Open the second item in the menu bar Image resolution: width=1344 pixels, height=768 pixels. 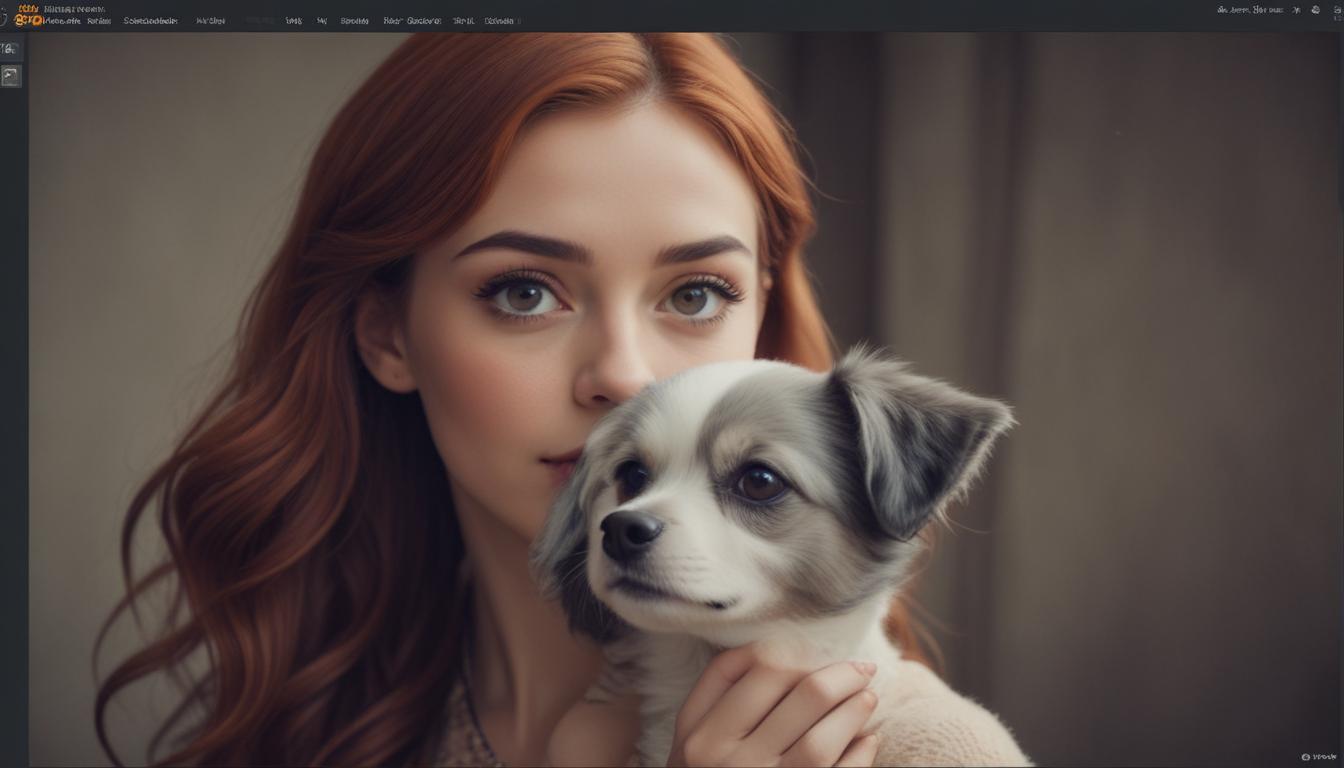coord(99,21)
